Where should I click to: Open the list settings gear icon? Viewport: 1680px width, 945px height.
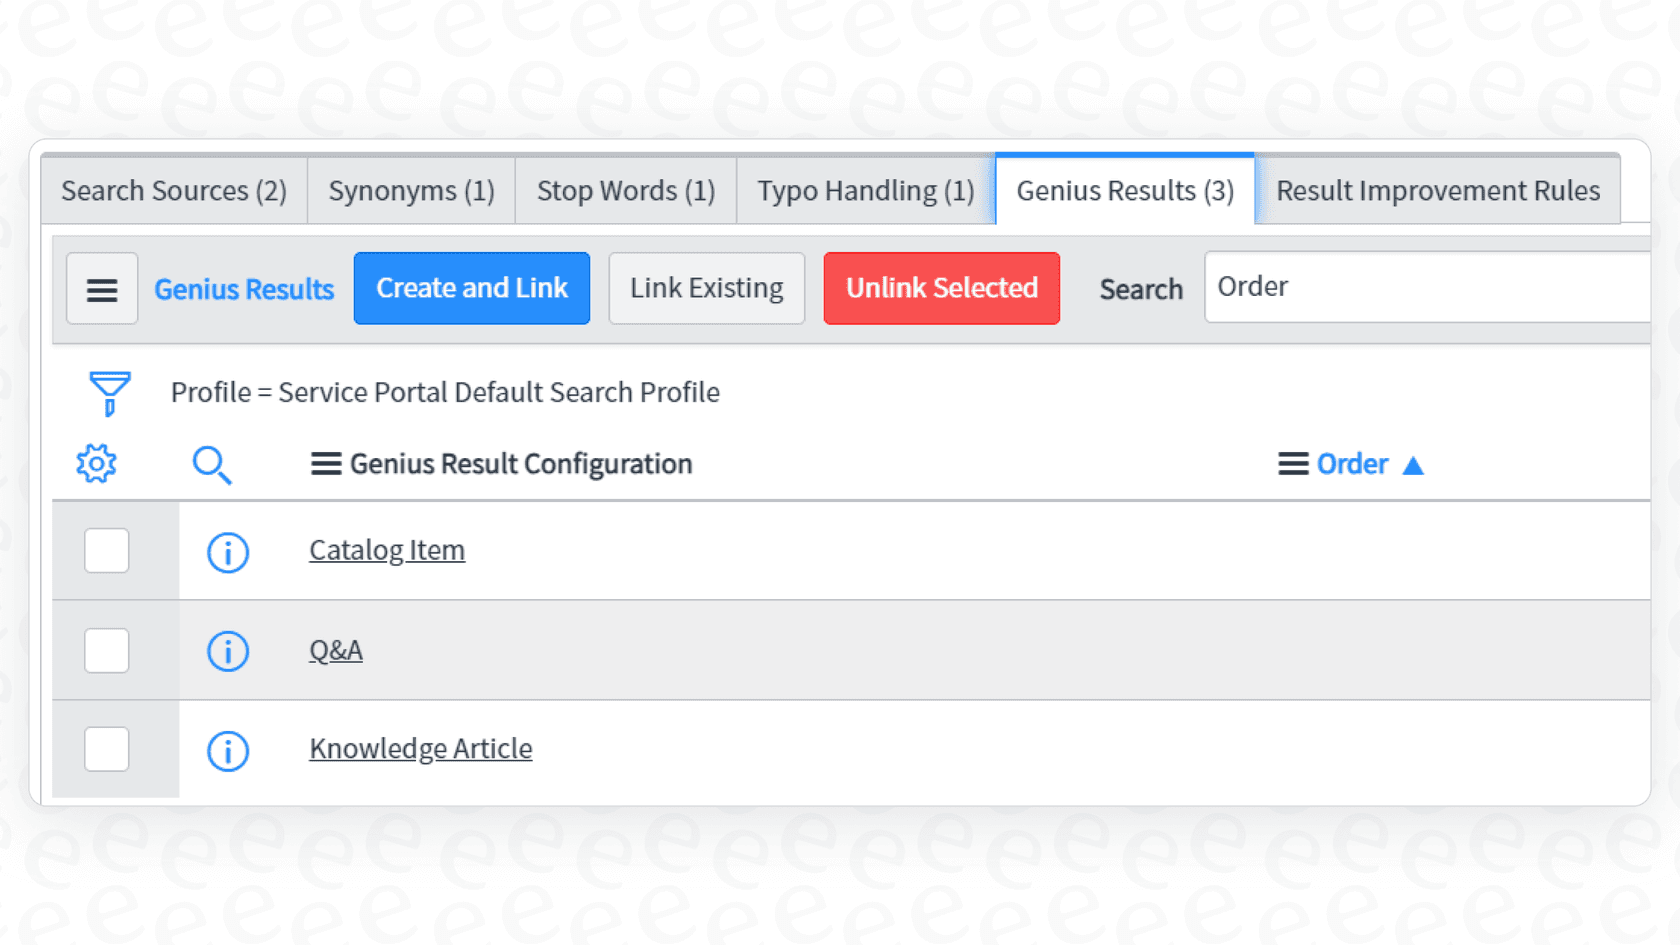(95, 463)
